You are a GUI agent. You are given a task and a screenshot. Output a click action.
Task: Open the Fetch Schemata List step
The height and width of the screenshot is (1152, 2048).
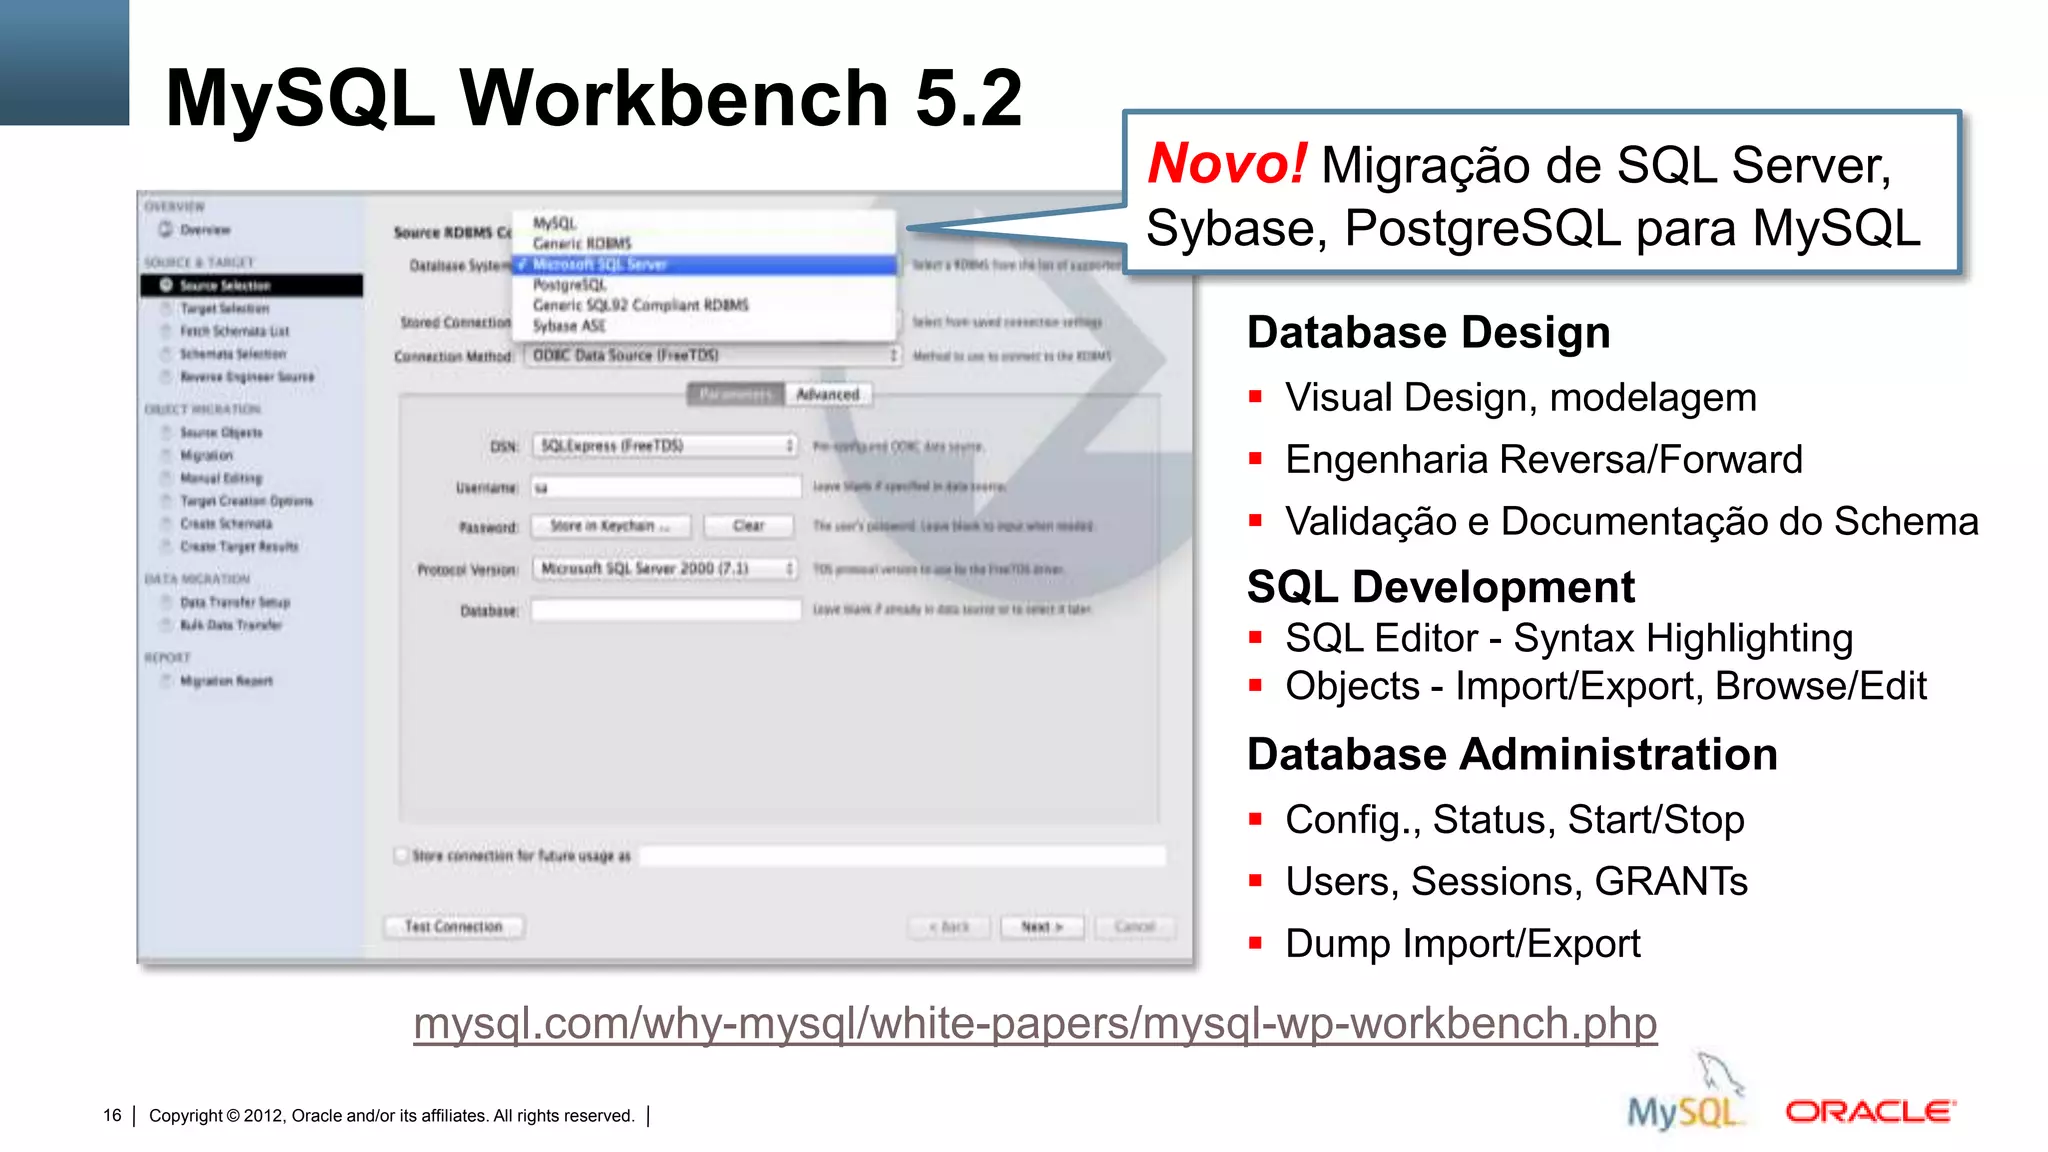tap(234, 331)
